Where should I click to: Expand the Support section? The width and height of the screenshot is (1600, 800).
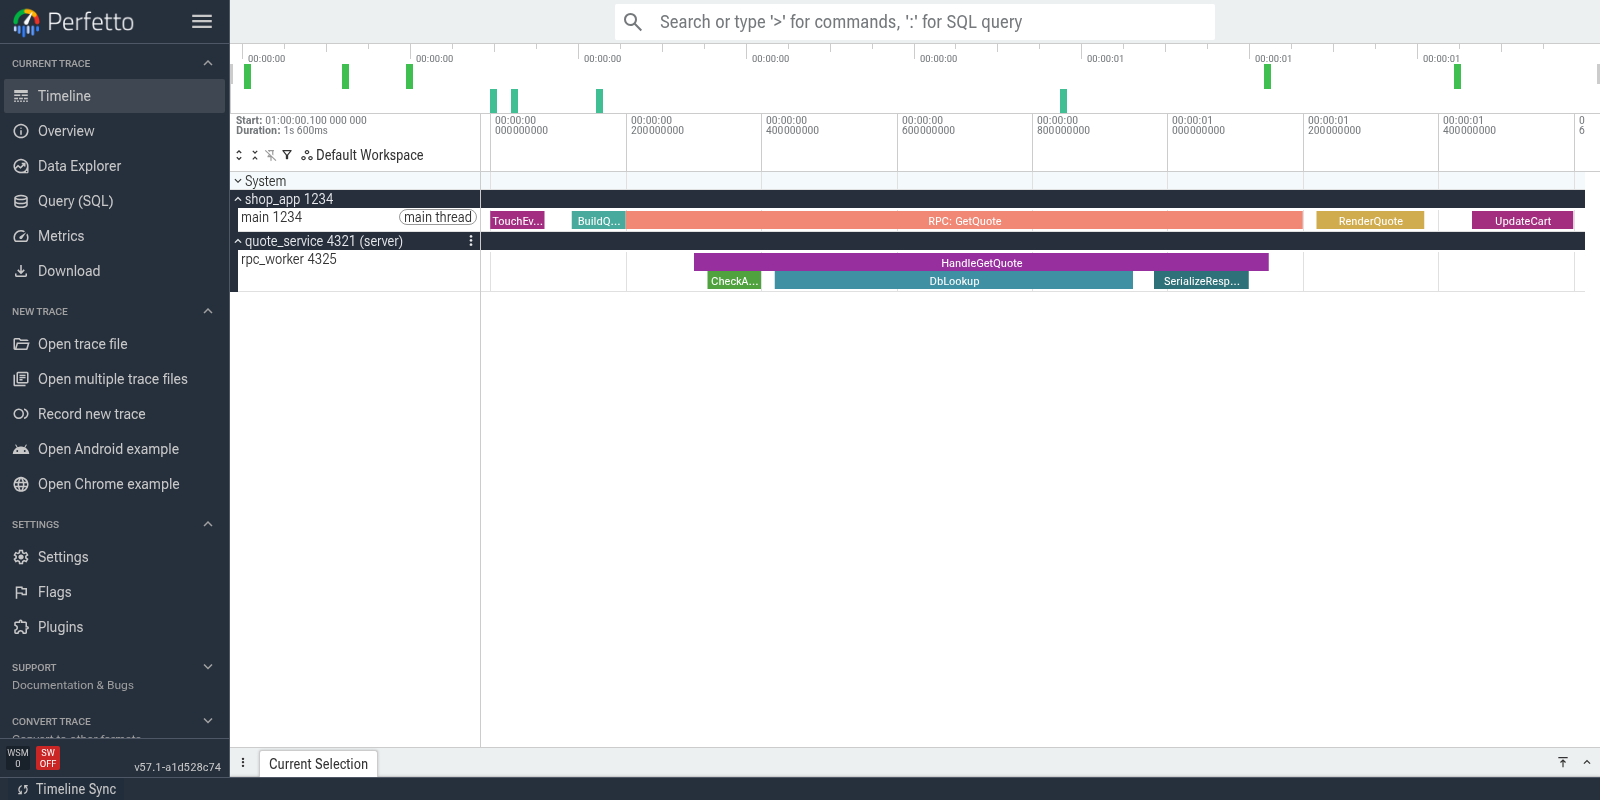point(208,667)
